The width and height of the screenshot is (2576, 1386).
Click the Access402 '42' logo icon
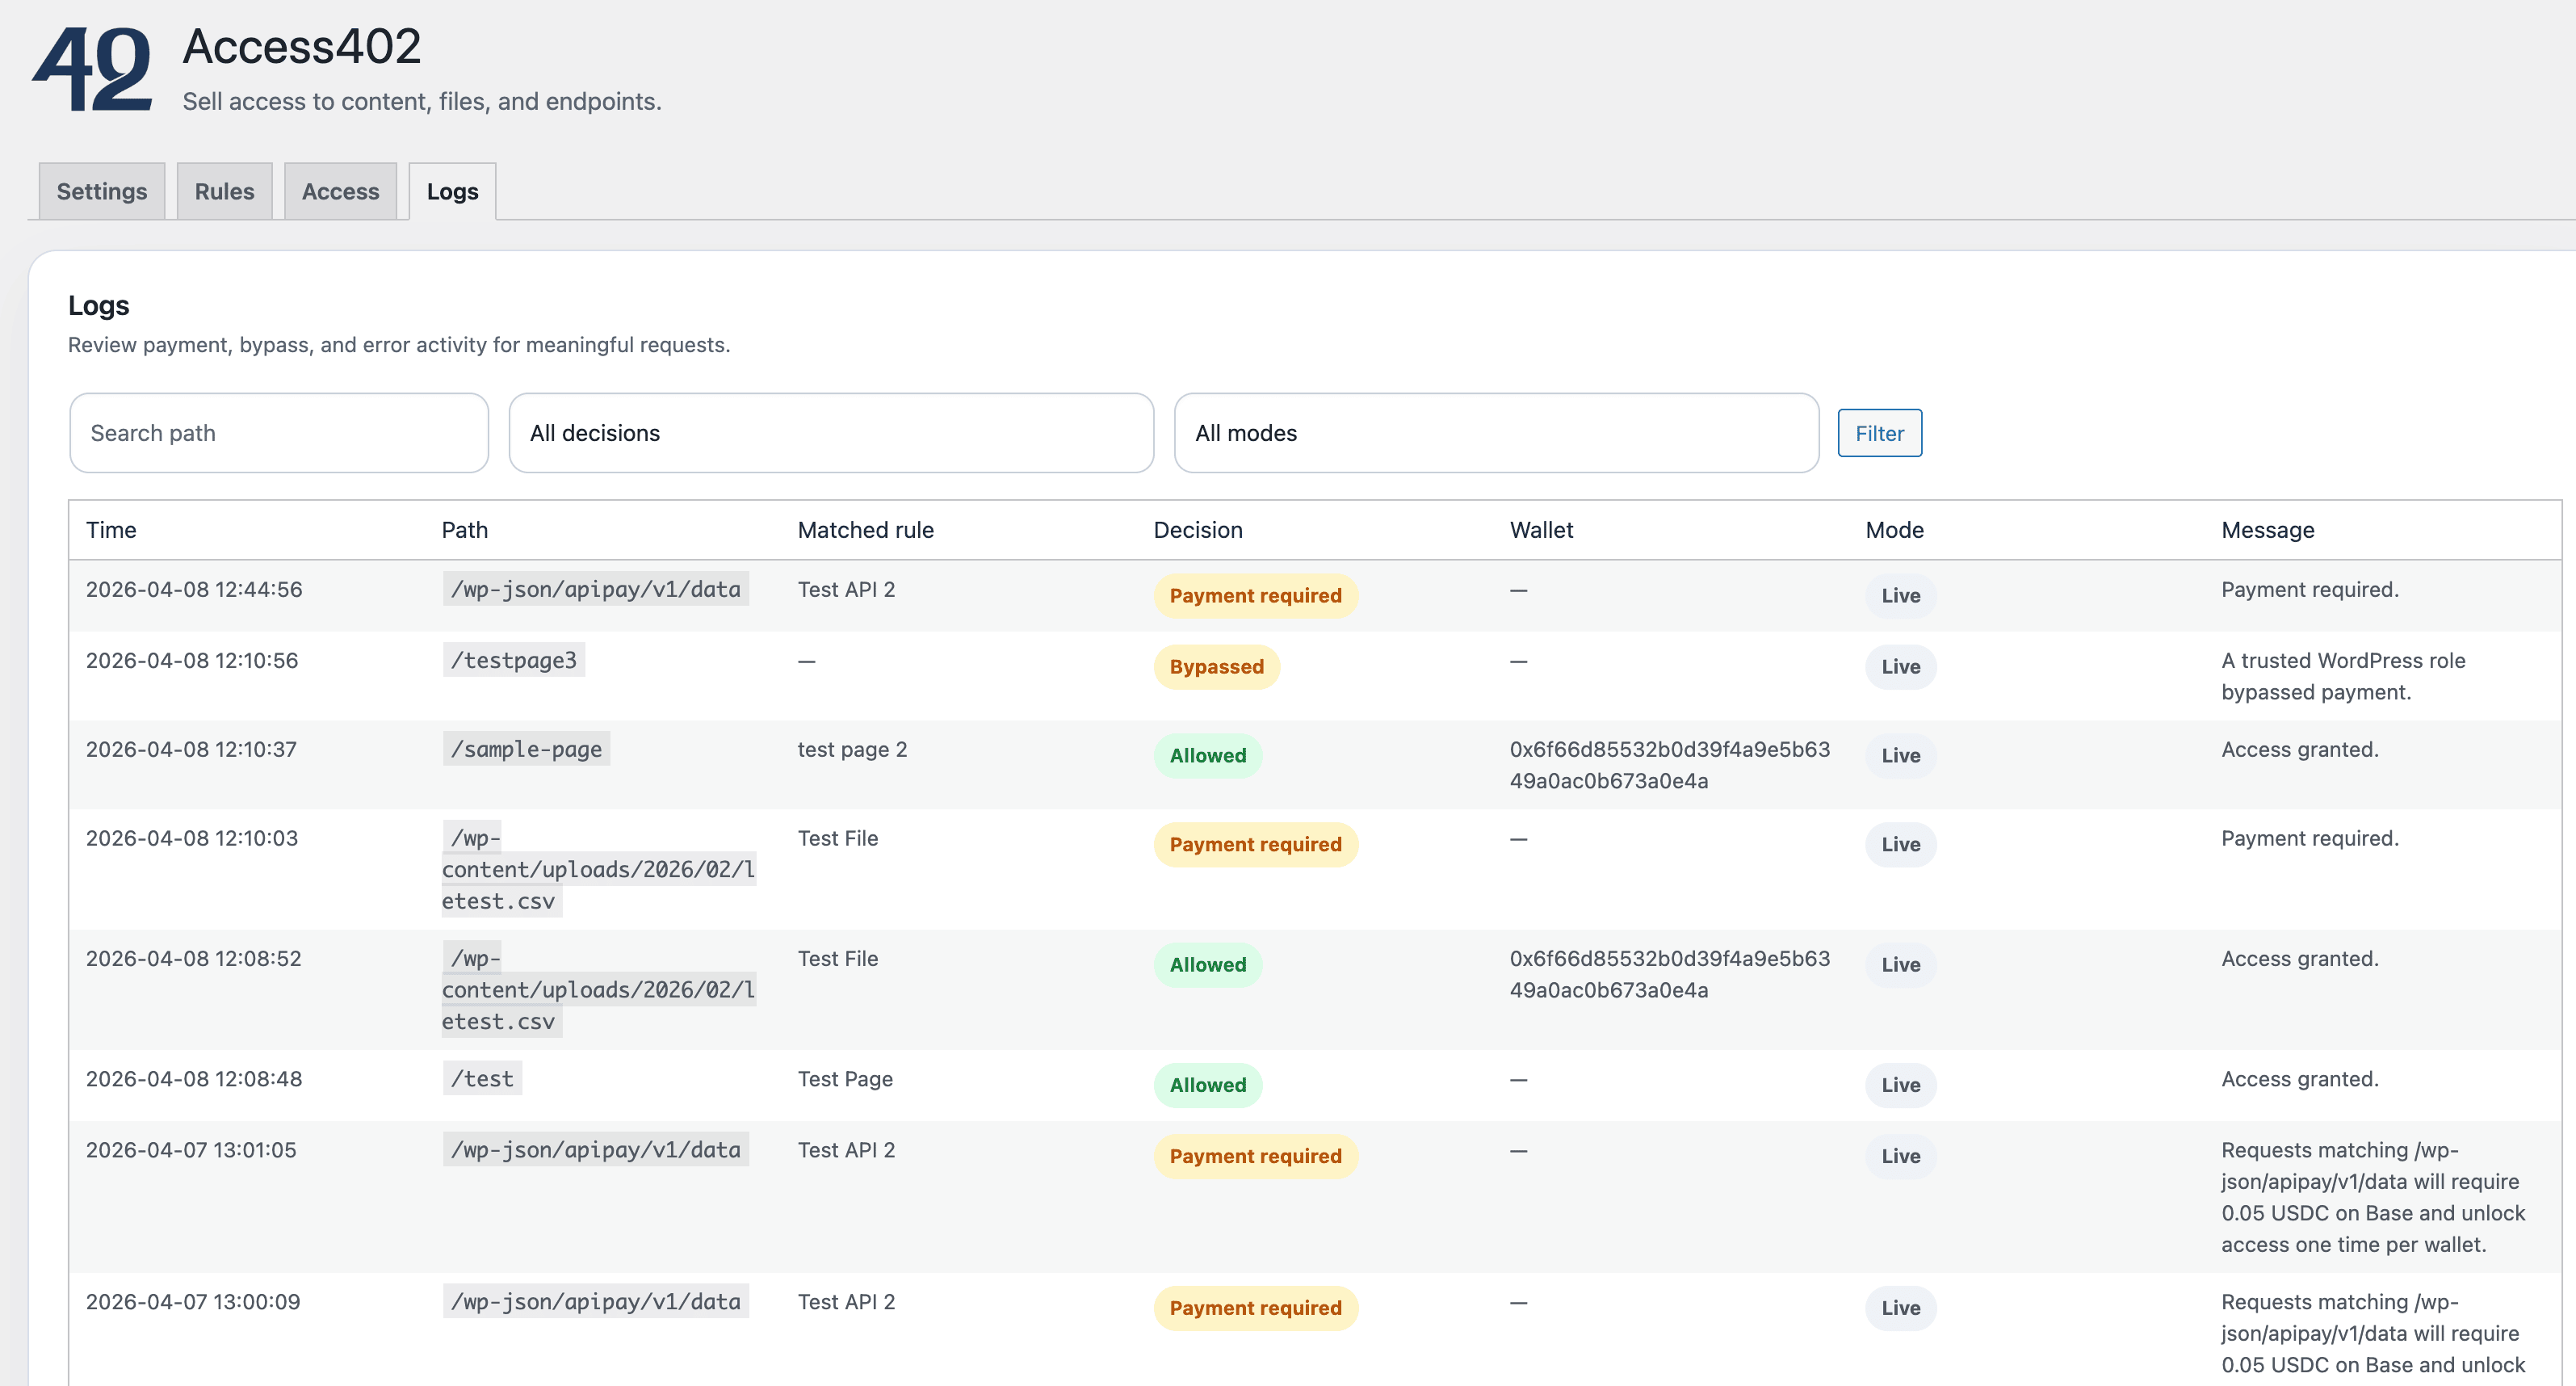coord(92,68)
